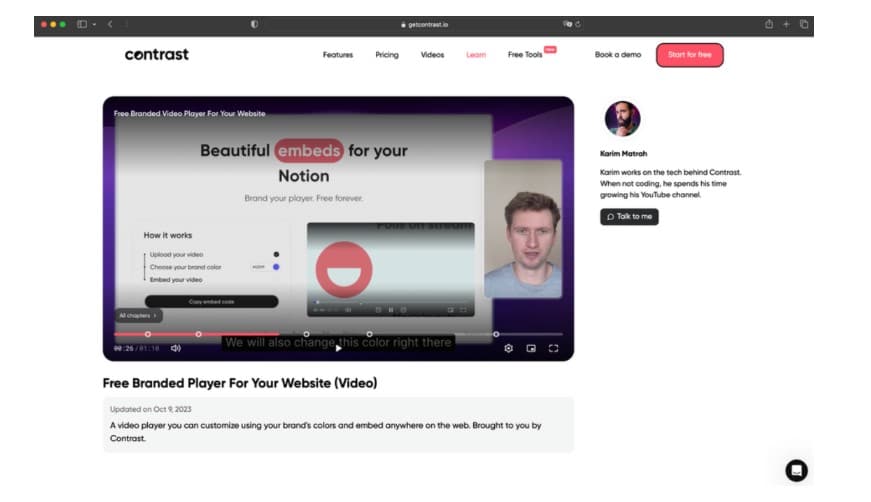Viewport: 871px width, 502px height.
Task: Jump to the first chapter marker
Action: pos(148,334)
